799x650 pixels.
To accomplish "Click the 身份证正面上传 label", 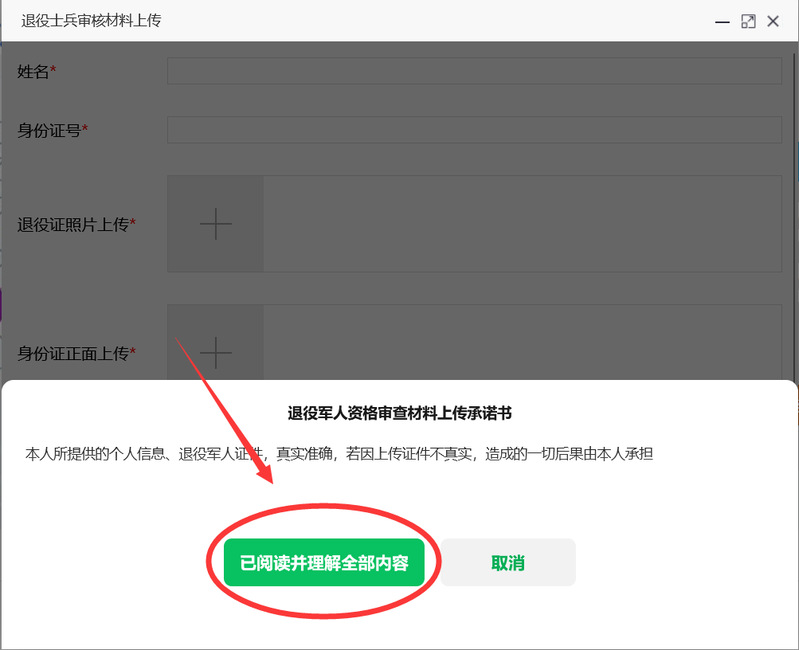I will tap(73, 353).
